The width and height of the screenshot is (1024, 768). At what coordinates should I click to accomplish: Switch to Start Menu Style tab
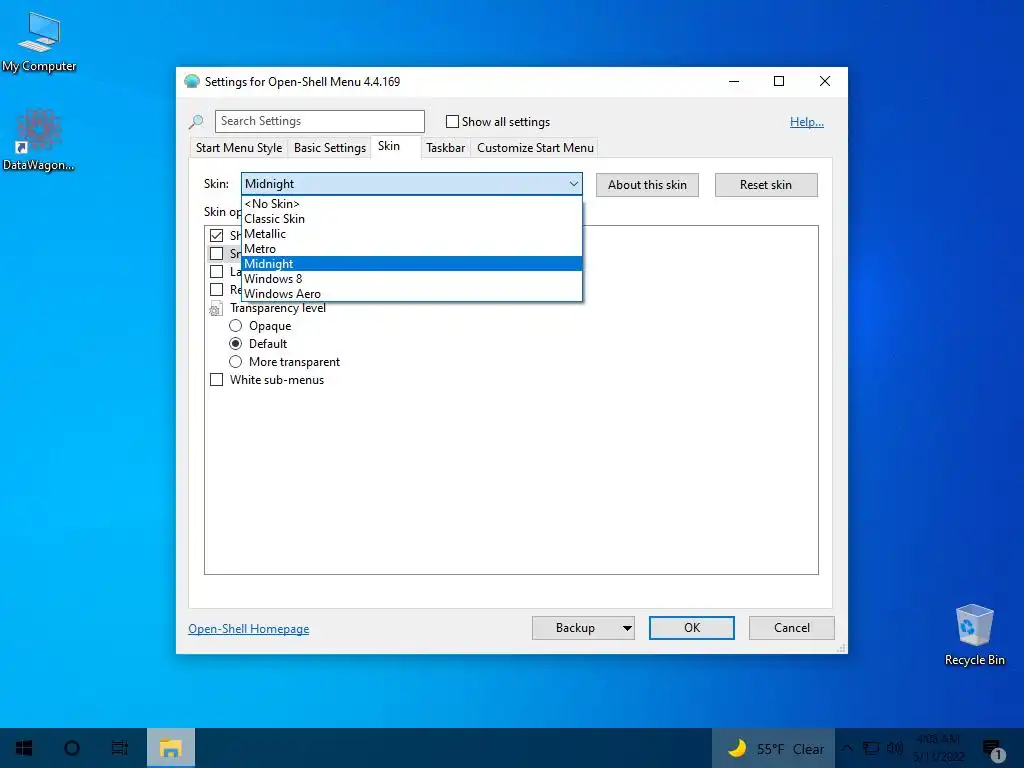click(239, 148)
